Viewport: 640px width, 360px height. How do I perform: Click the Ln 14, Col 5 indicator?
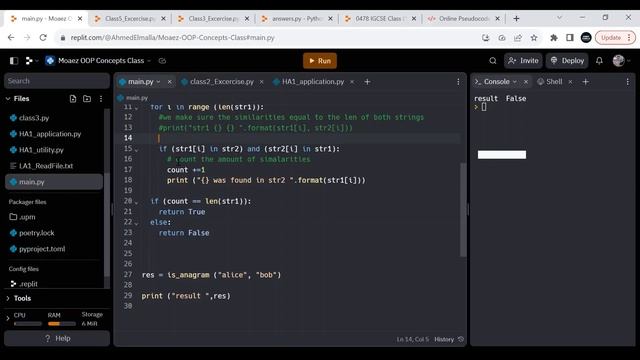tap(413, 339)
